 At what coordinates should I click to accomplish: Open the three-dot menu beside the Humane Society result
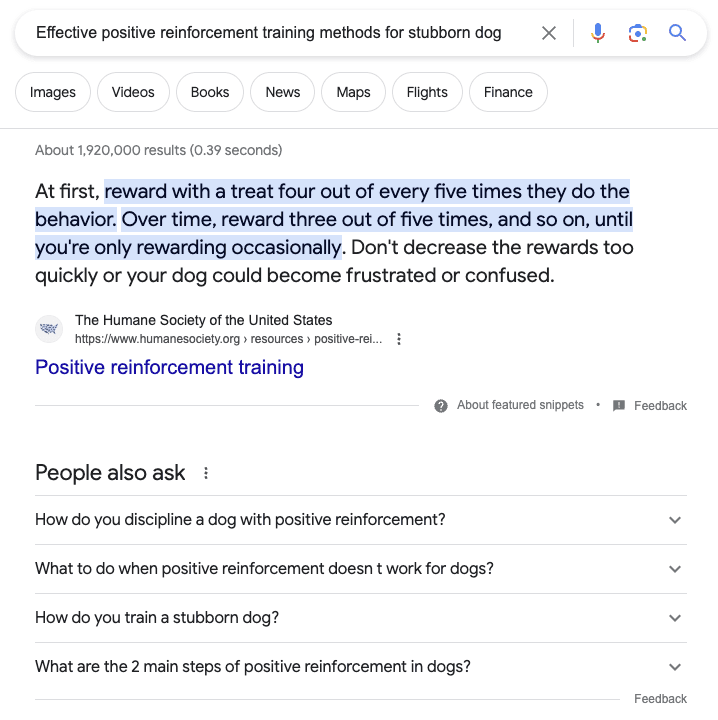coord(399,339)
